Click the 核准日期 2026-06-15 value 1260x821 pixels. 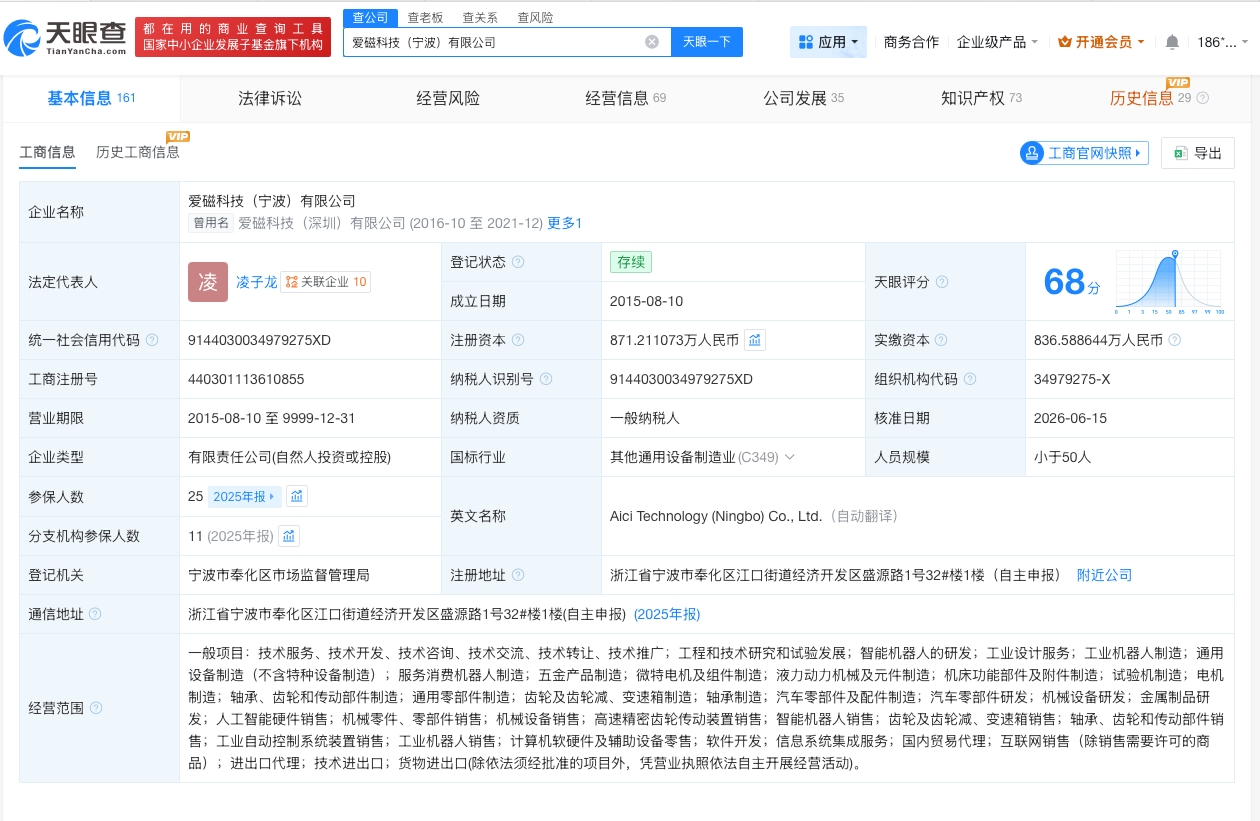[x=1070, y=418]
